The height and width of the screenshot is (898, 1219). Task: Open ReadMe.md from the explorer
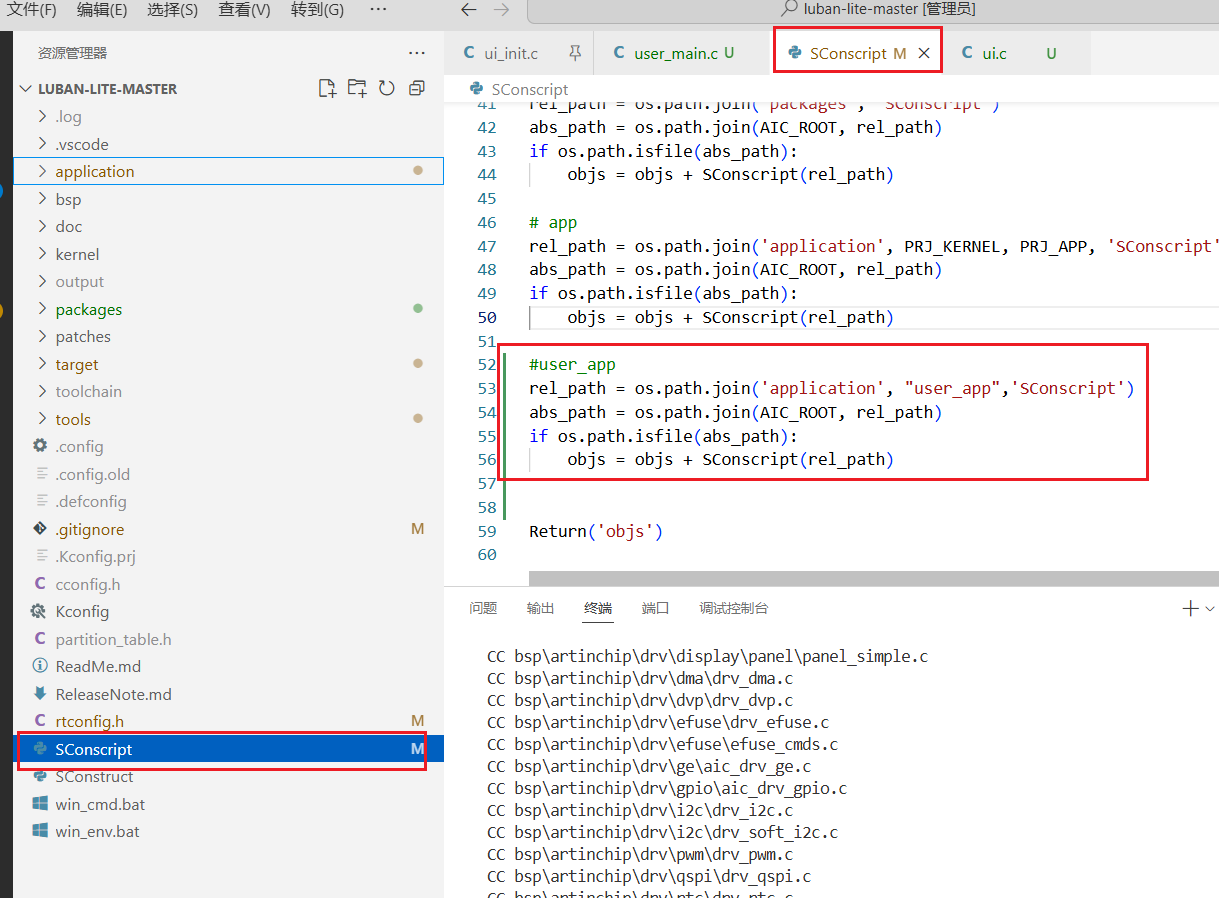[x=228, y=666]
